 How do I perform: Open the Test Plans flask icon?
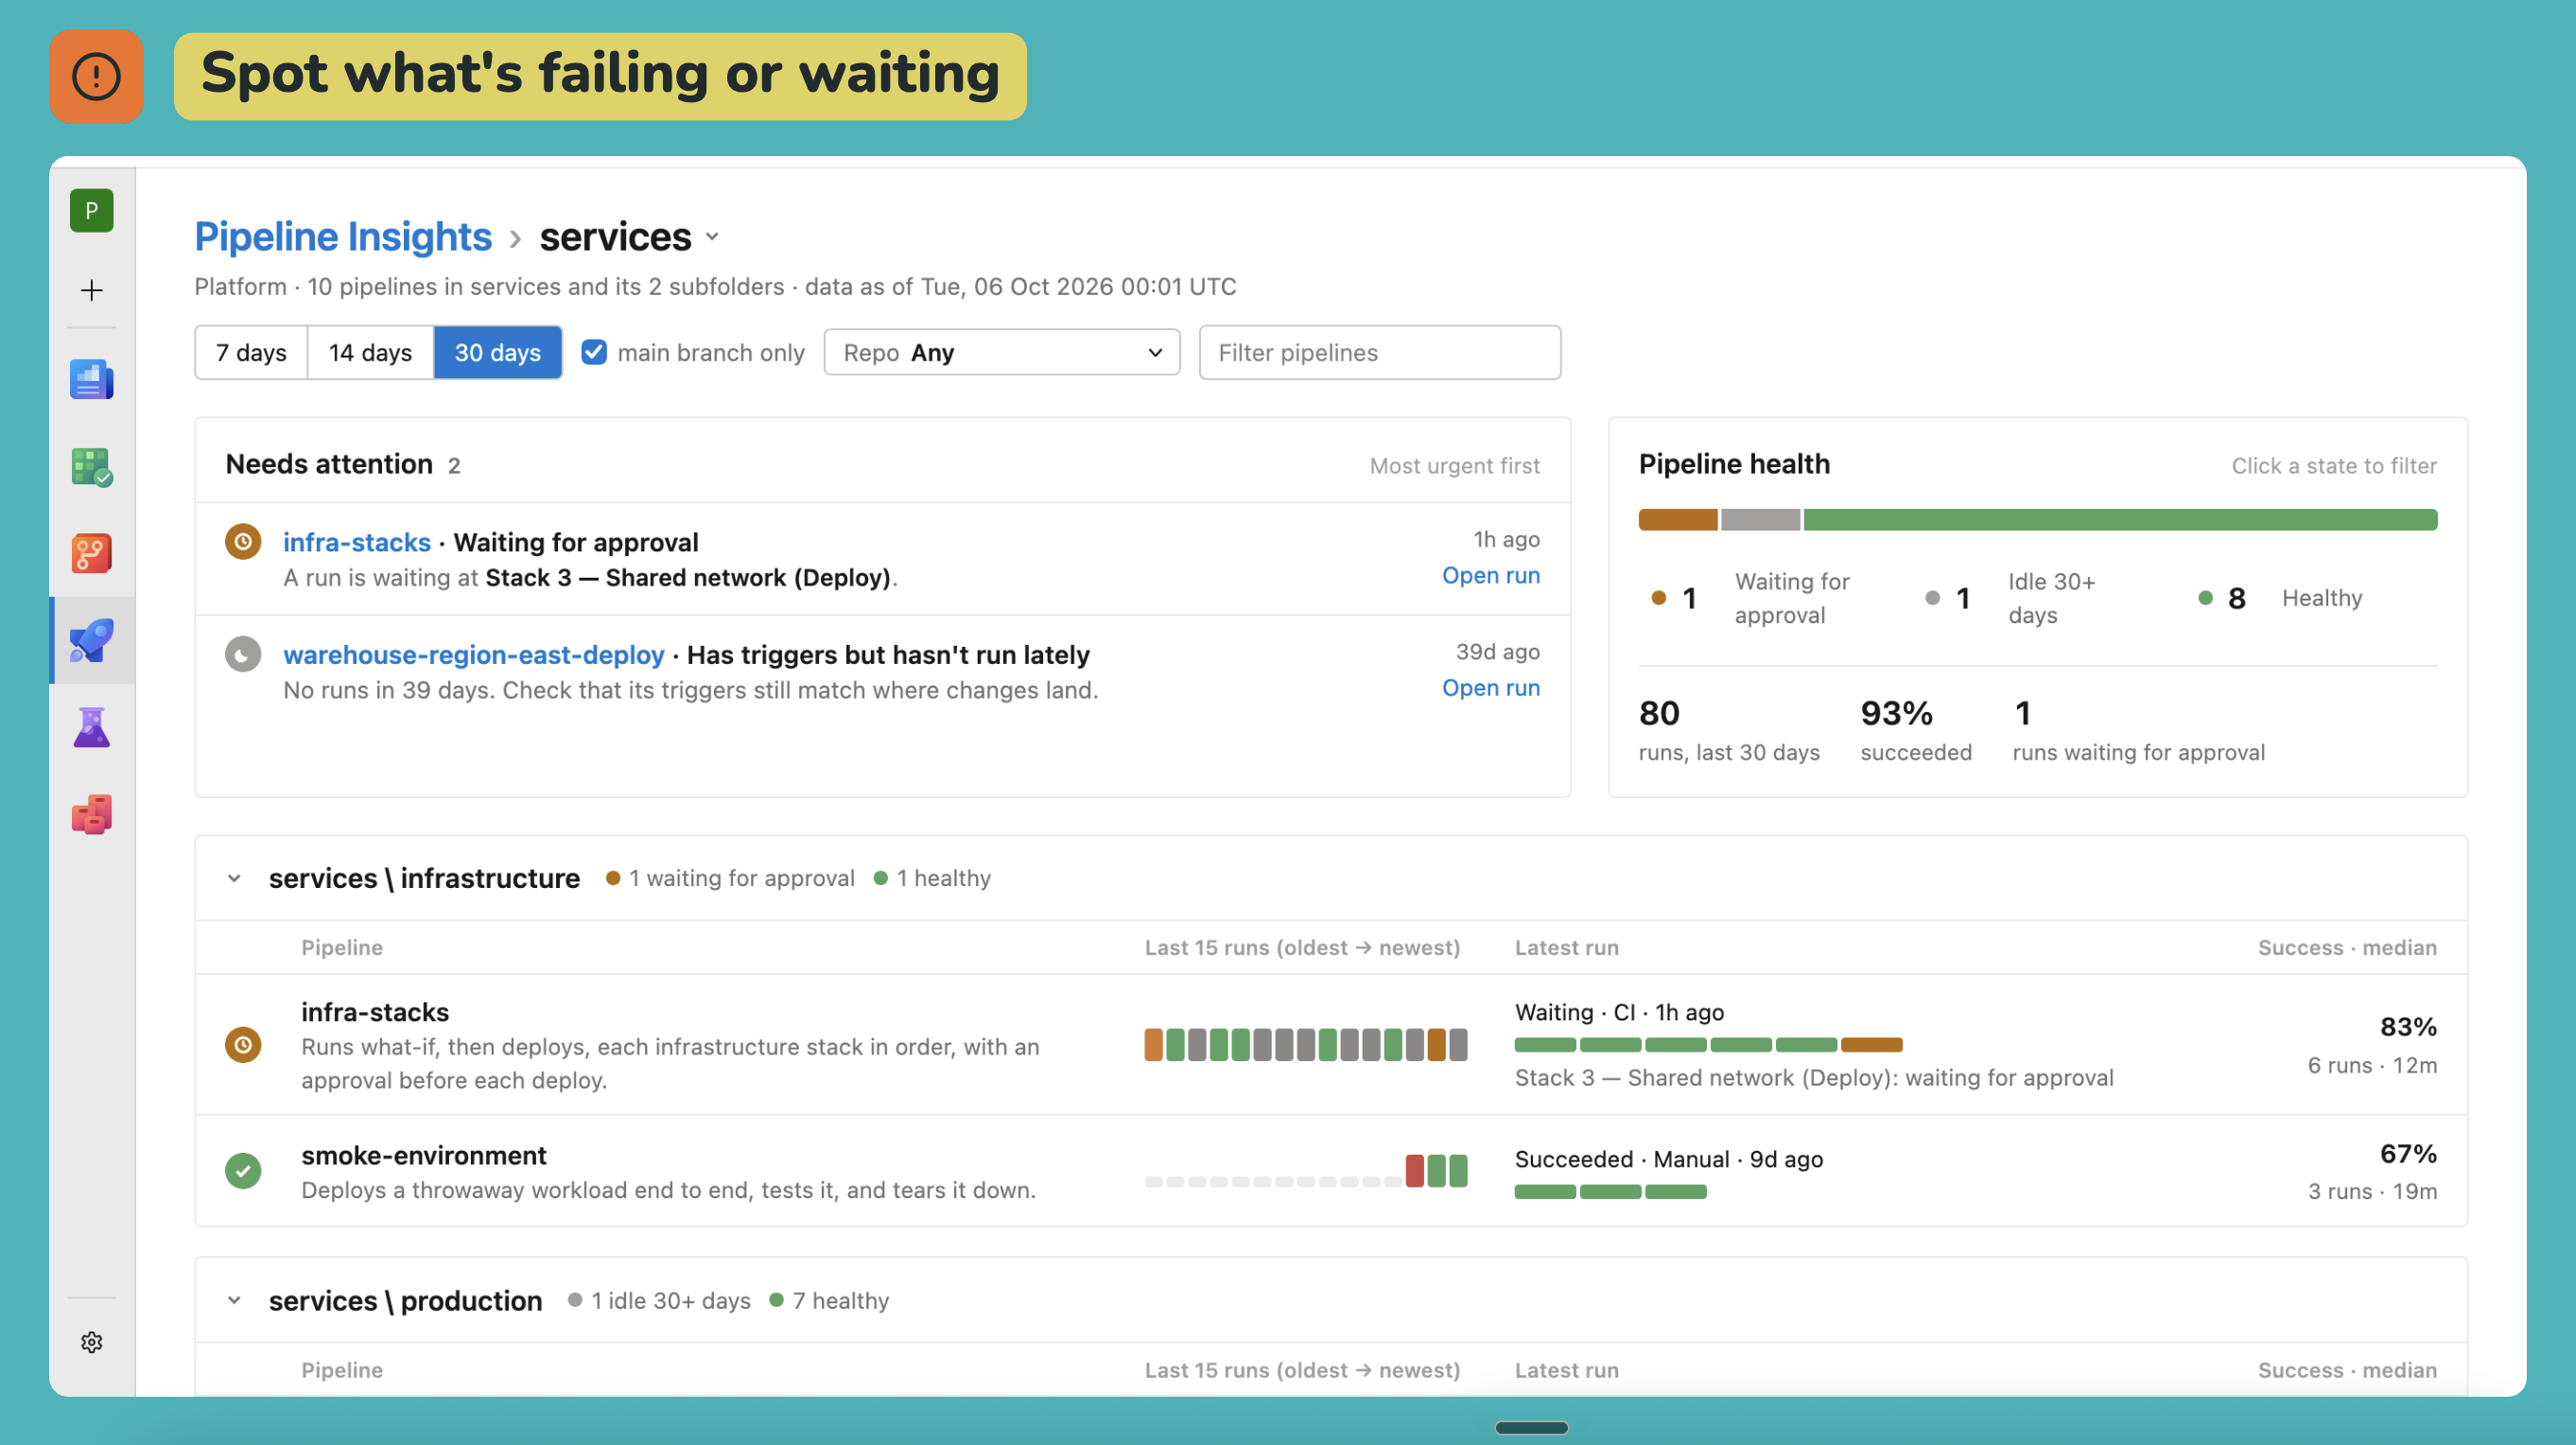click(x=91, y=727)
